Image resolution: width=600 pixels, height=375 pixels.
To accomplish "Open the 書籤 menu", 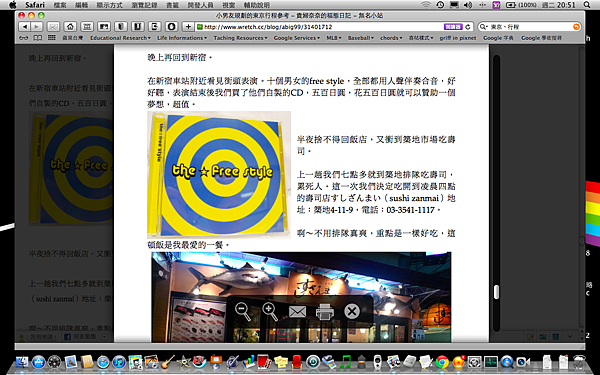I will pos(173,5).
